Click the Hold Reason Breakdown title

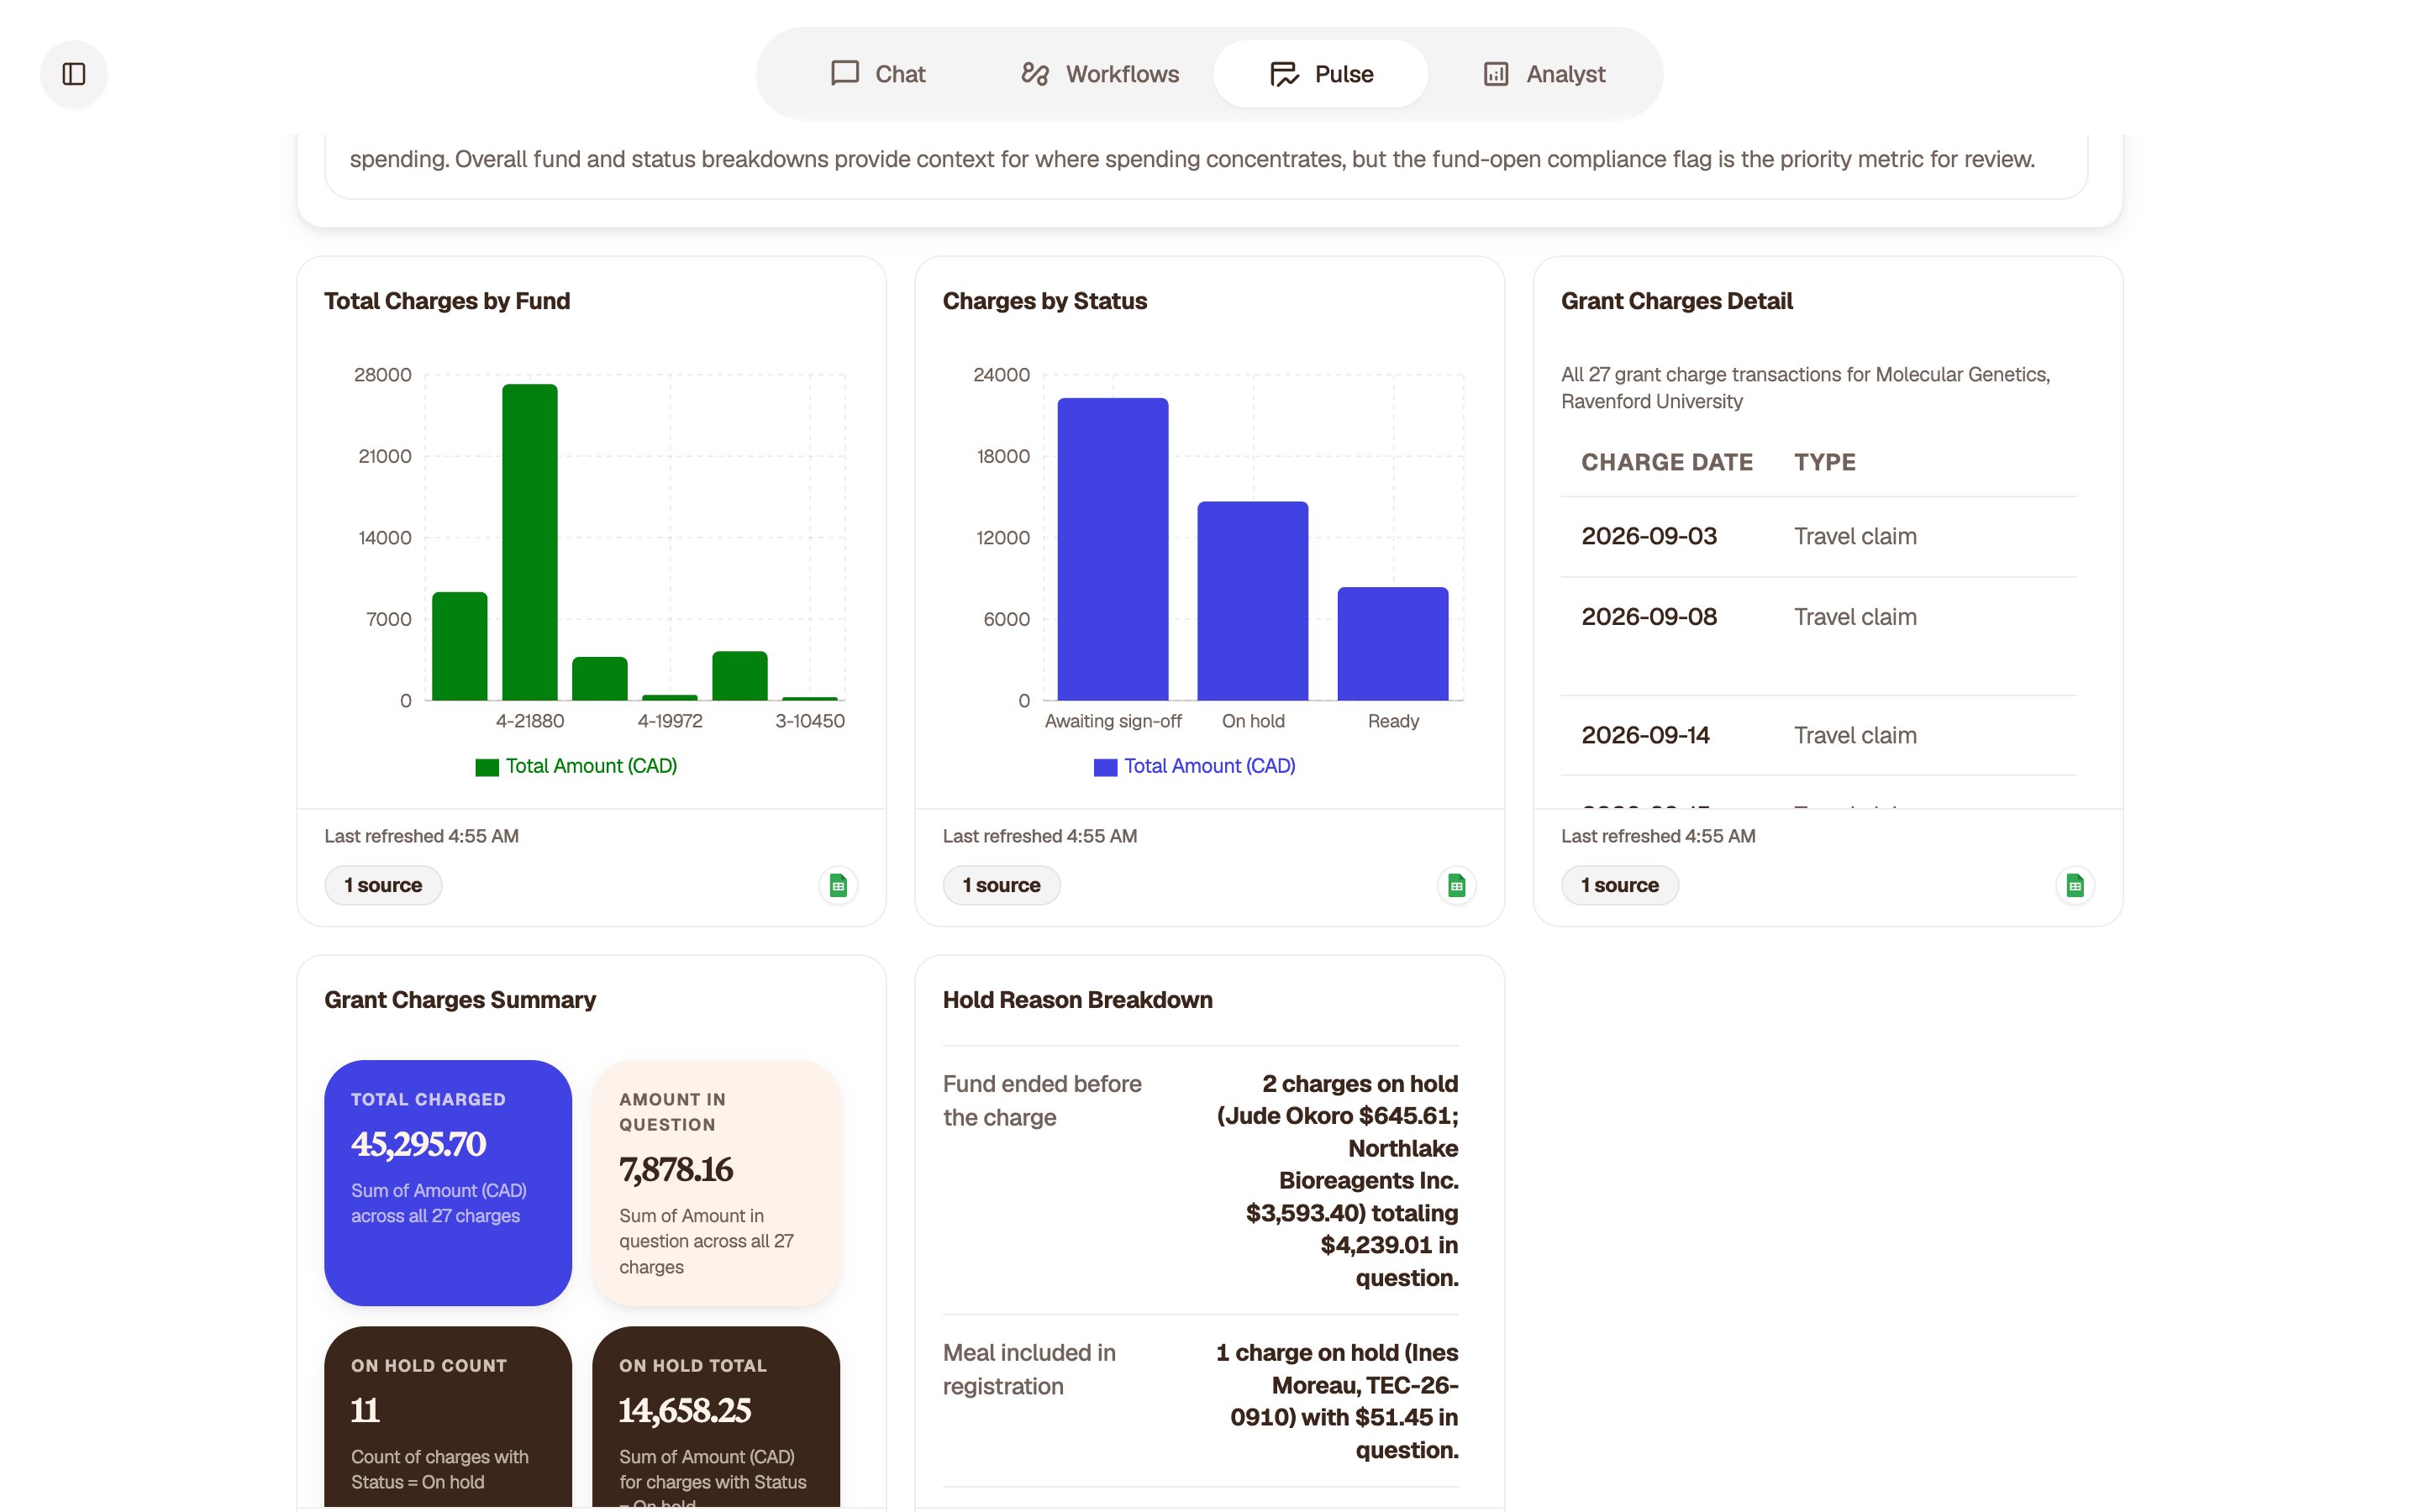point(1077,1000)
